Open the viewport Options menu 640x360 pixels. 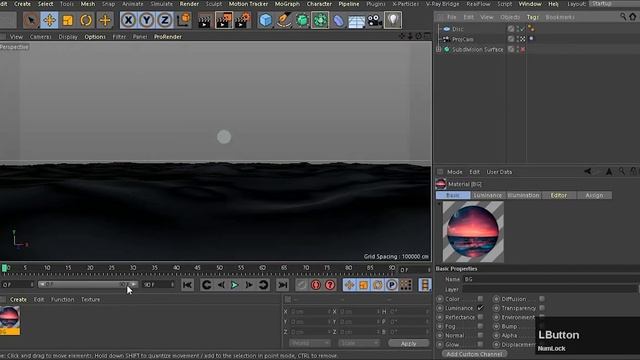(x=95, y=37)
